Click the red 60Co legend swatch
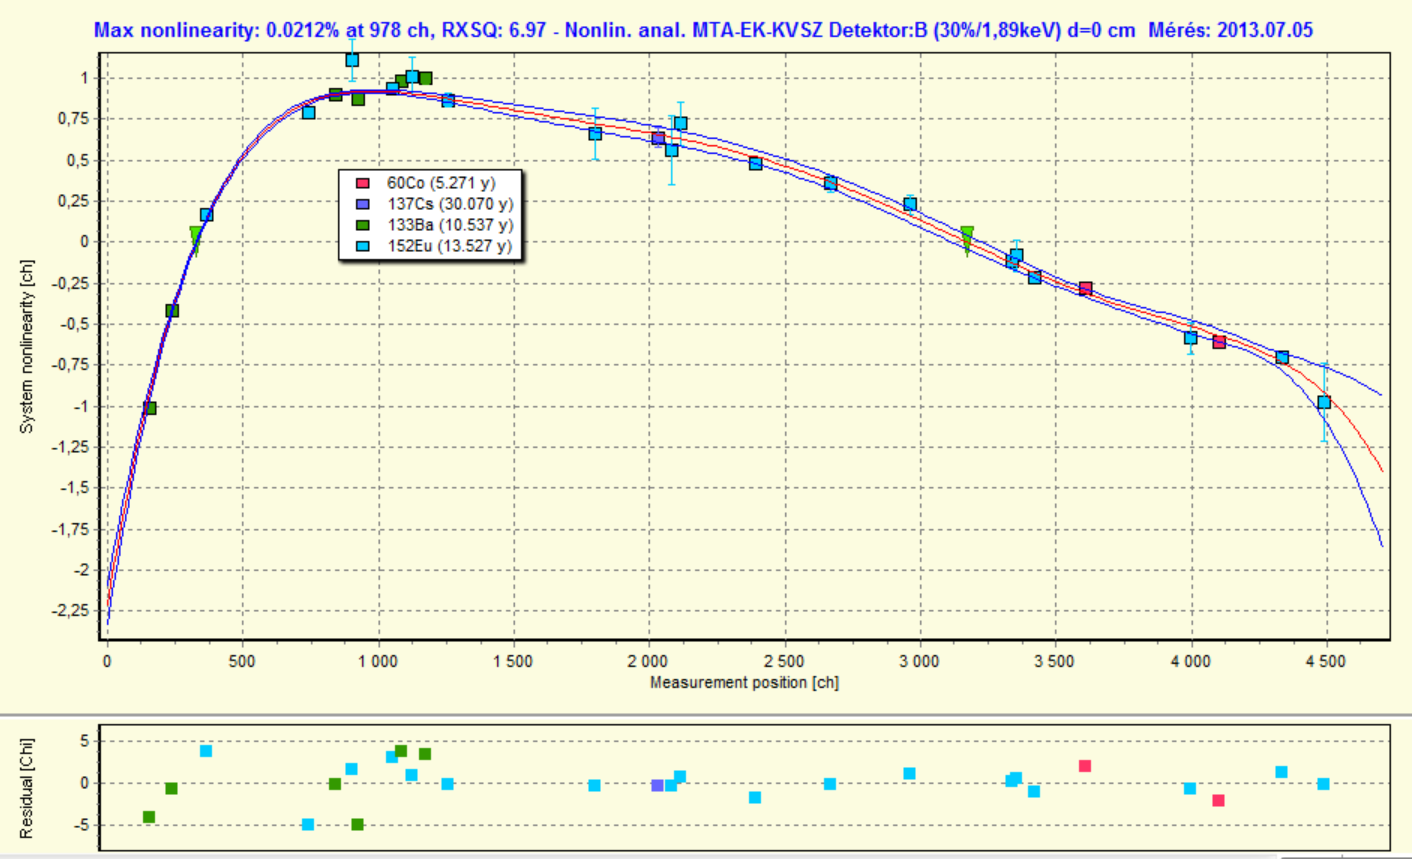The image size is (1412, 859). pos(364,184)
